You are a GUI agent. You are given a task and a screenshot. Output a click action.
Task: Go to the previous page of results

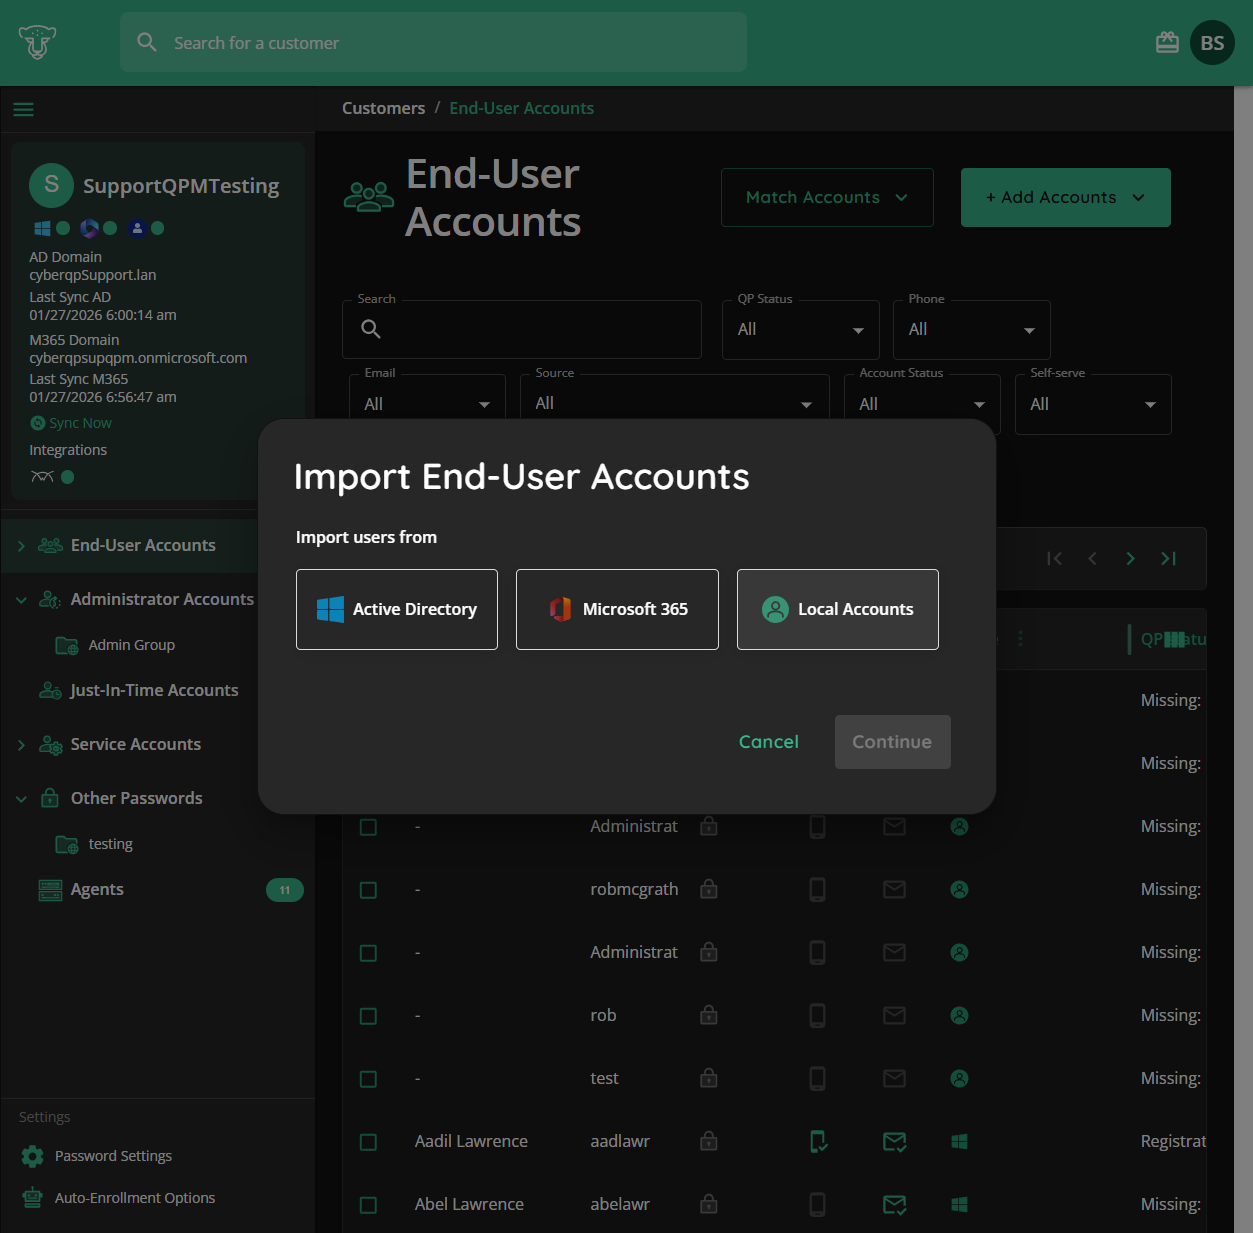1092,558
